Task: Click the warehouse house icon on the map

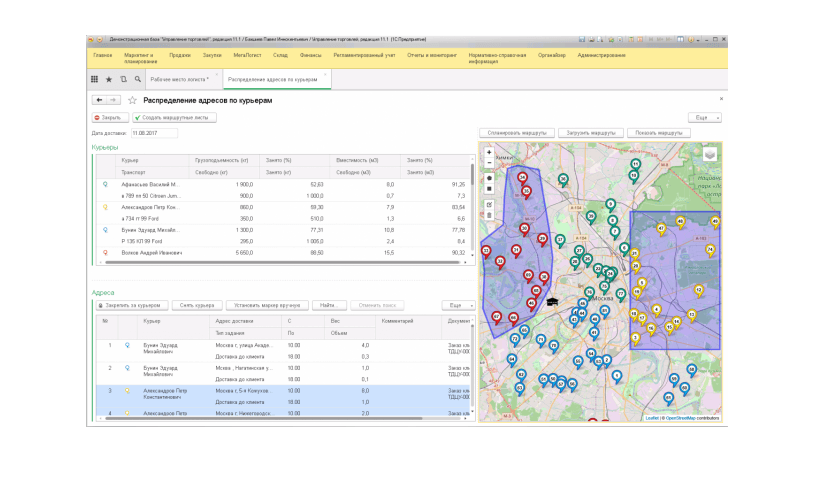Action: (x=552, y=302)
